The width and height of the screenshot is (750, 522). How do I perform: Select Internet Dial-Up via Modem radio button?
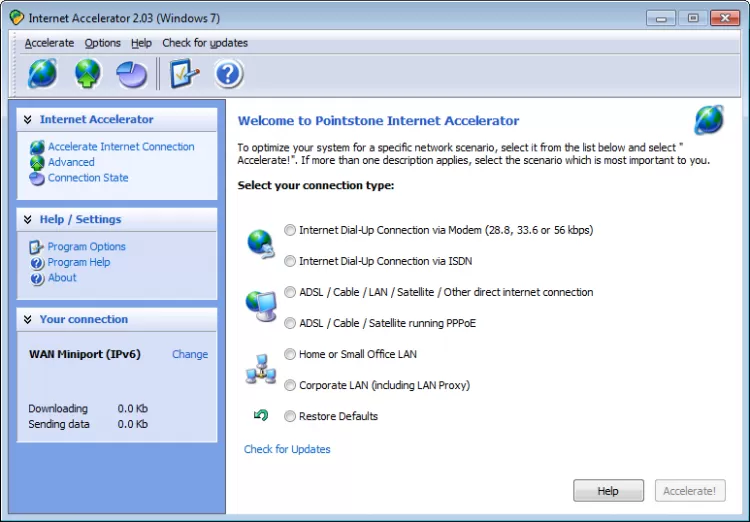tap(290, 230)
